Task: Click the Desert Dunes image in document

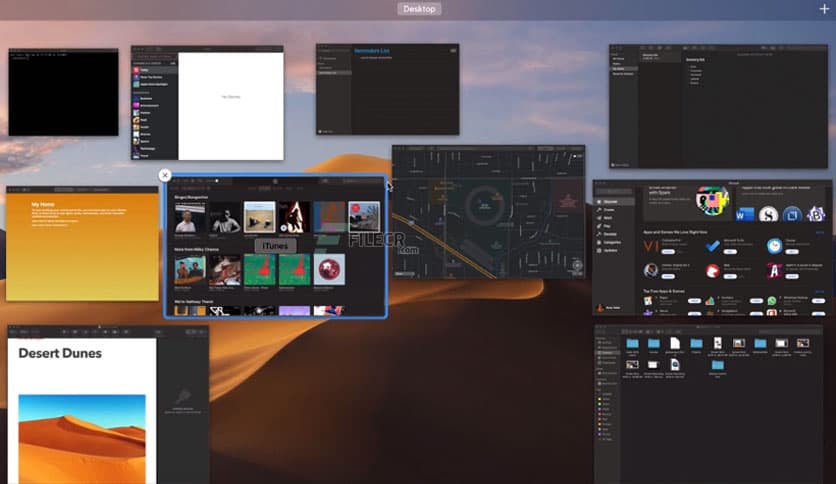Action: 82,438
